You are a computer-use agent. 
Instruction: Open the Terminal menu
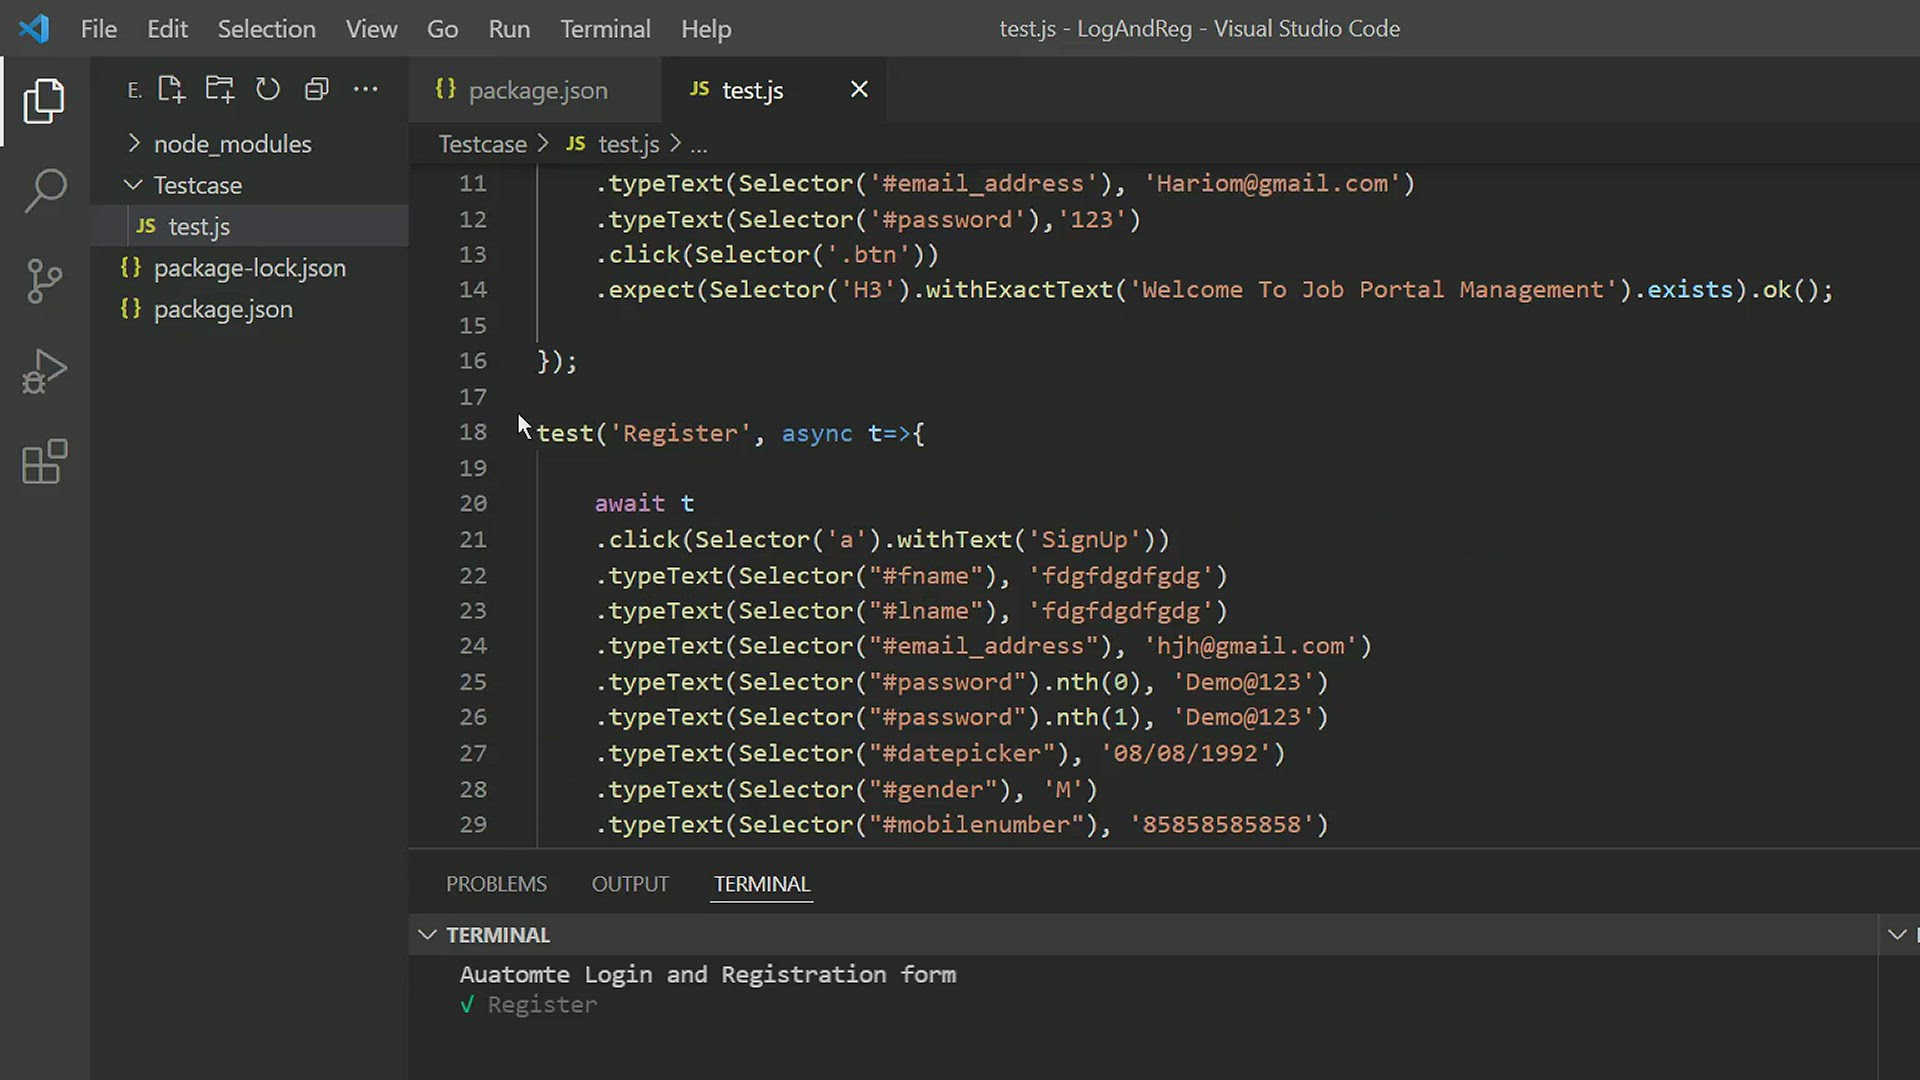click(605, 29)
